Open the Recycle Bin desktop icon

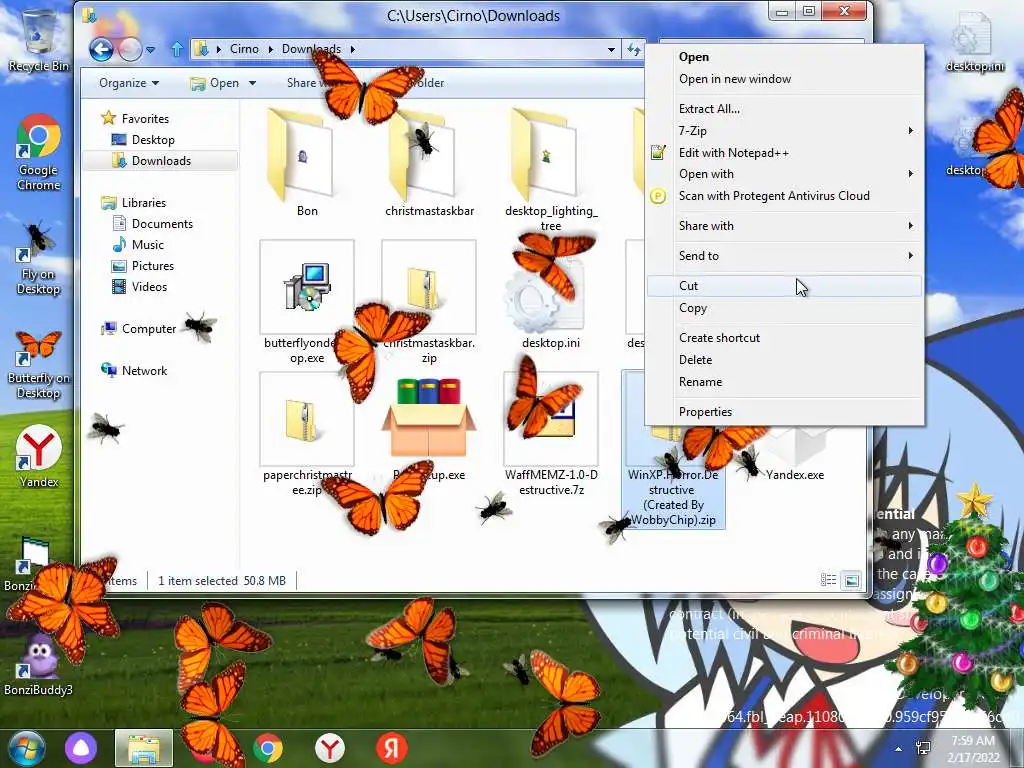pos(38,40)
